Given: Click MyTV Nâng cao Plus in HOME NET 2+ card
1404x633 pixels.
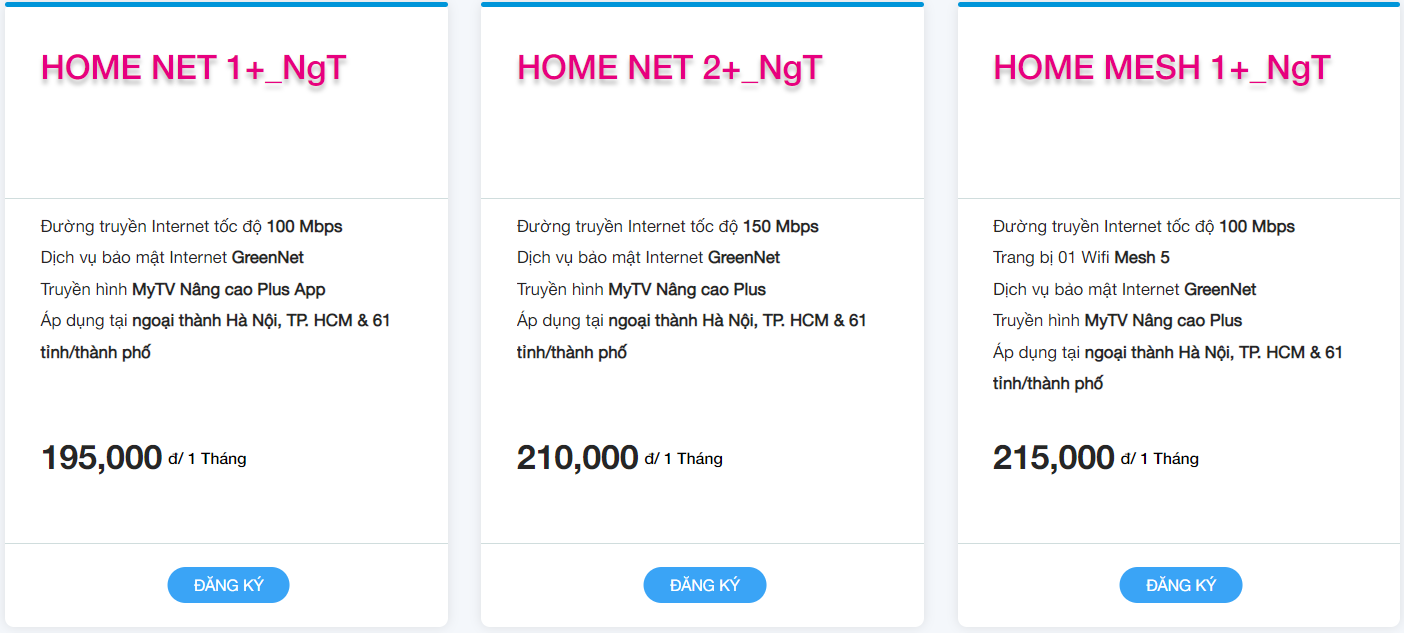Looking at the screenshot, I should (x=641, y=290).
